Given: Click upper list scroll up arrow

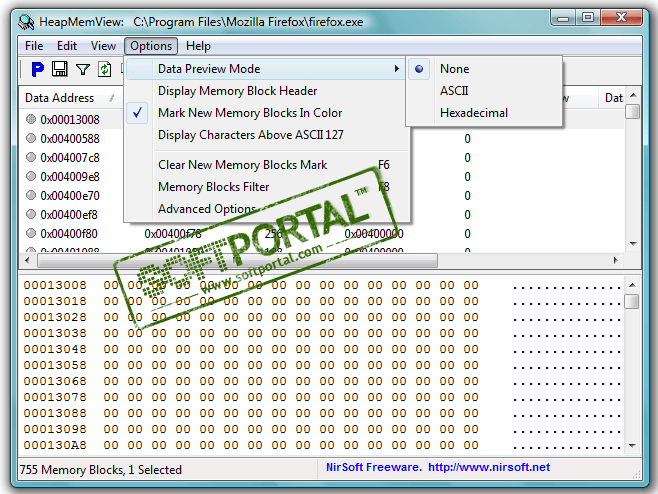Looking at the screenshot, I should [x=633, y=95].
